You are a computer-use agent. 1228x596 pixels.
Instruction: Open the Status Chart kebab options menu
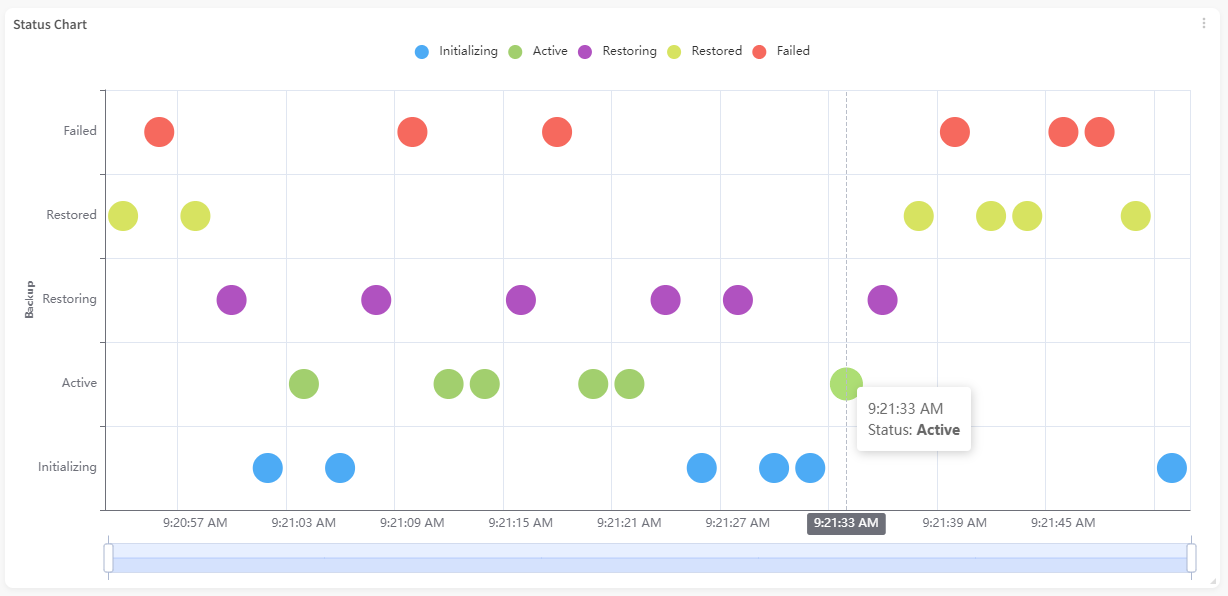1204,24
